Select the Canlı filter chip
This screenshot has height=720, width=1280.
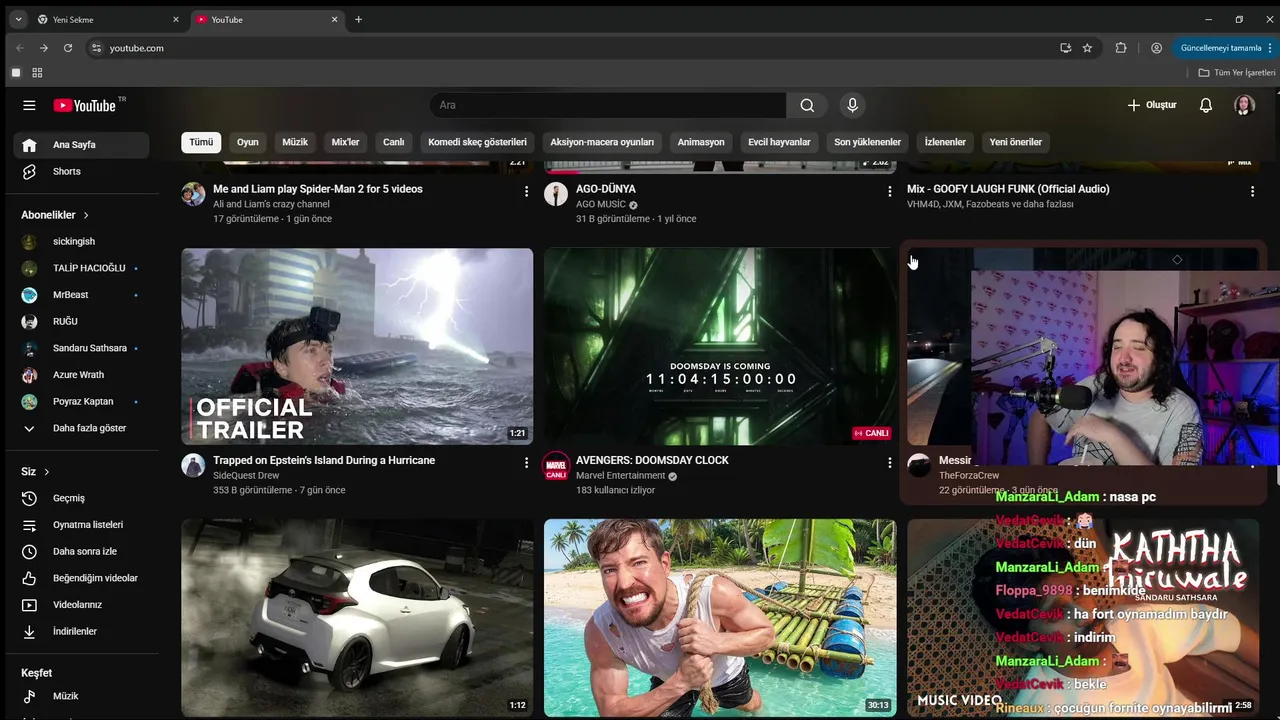tap(394, 142)
